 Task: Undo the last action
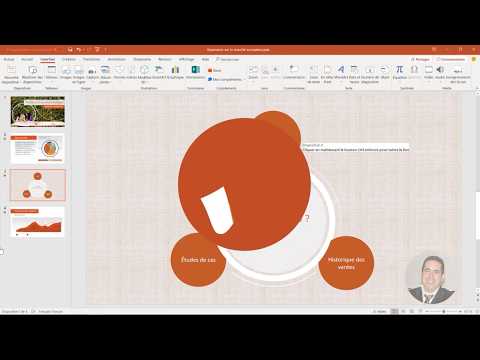(79, 50)
